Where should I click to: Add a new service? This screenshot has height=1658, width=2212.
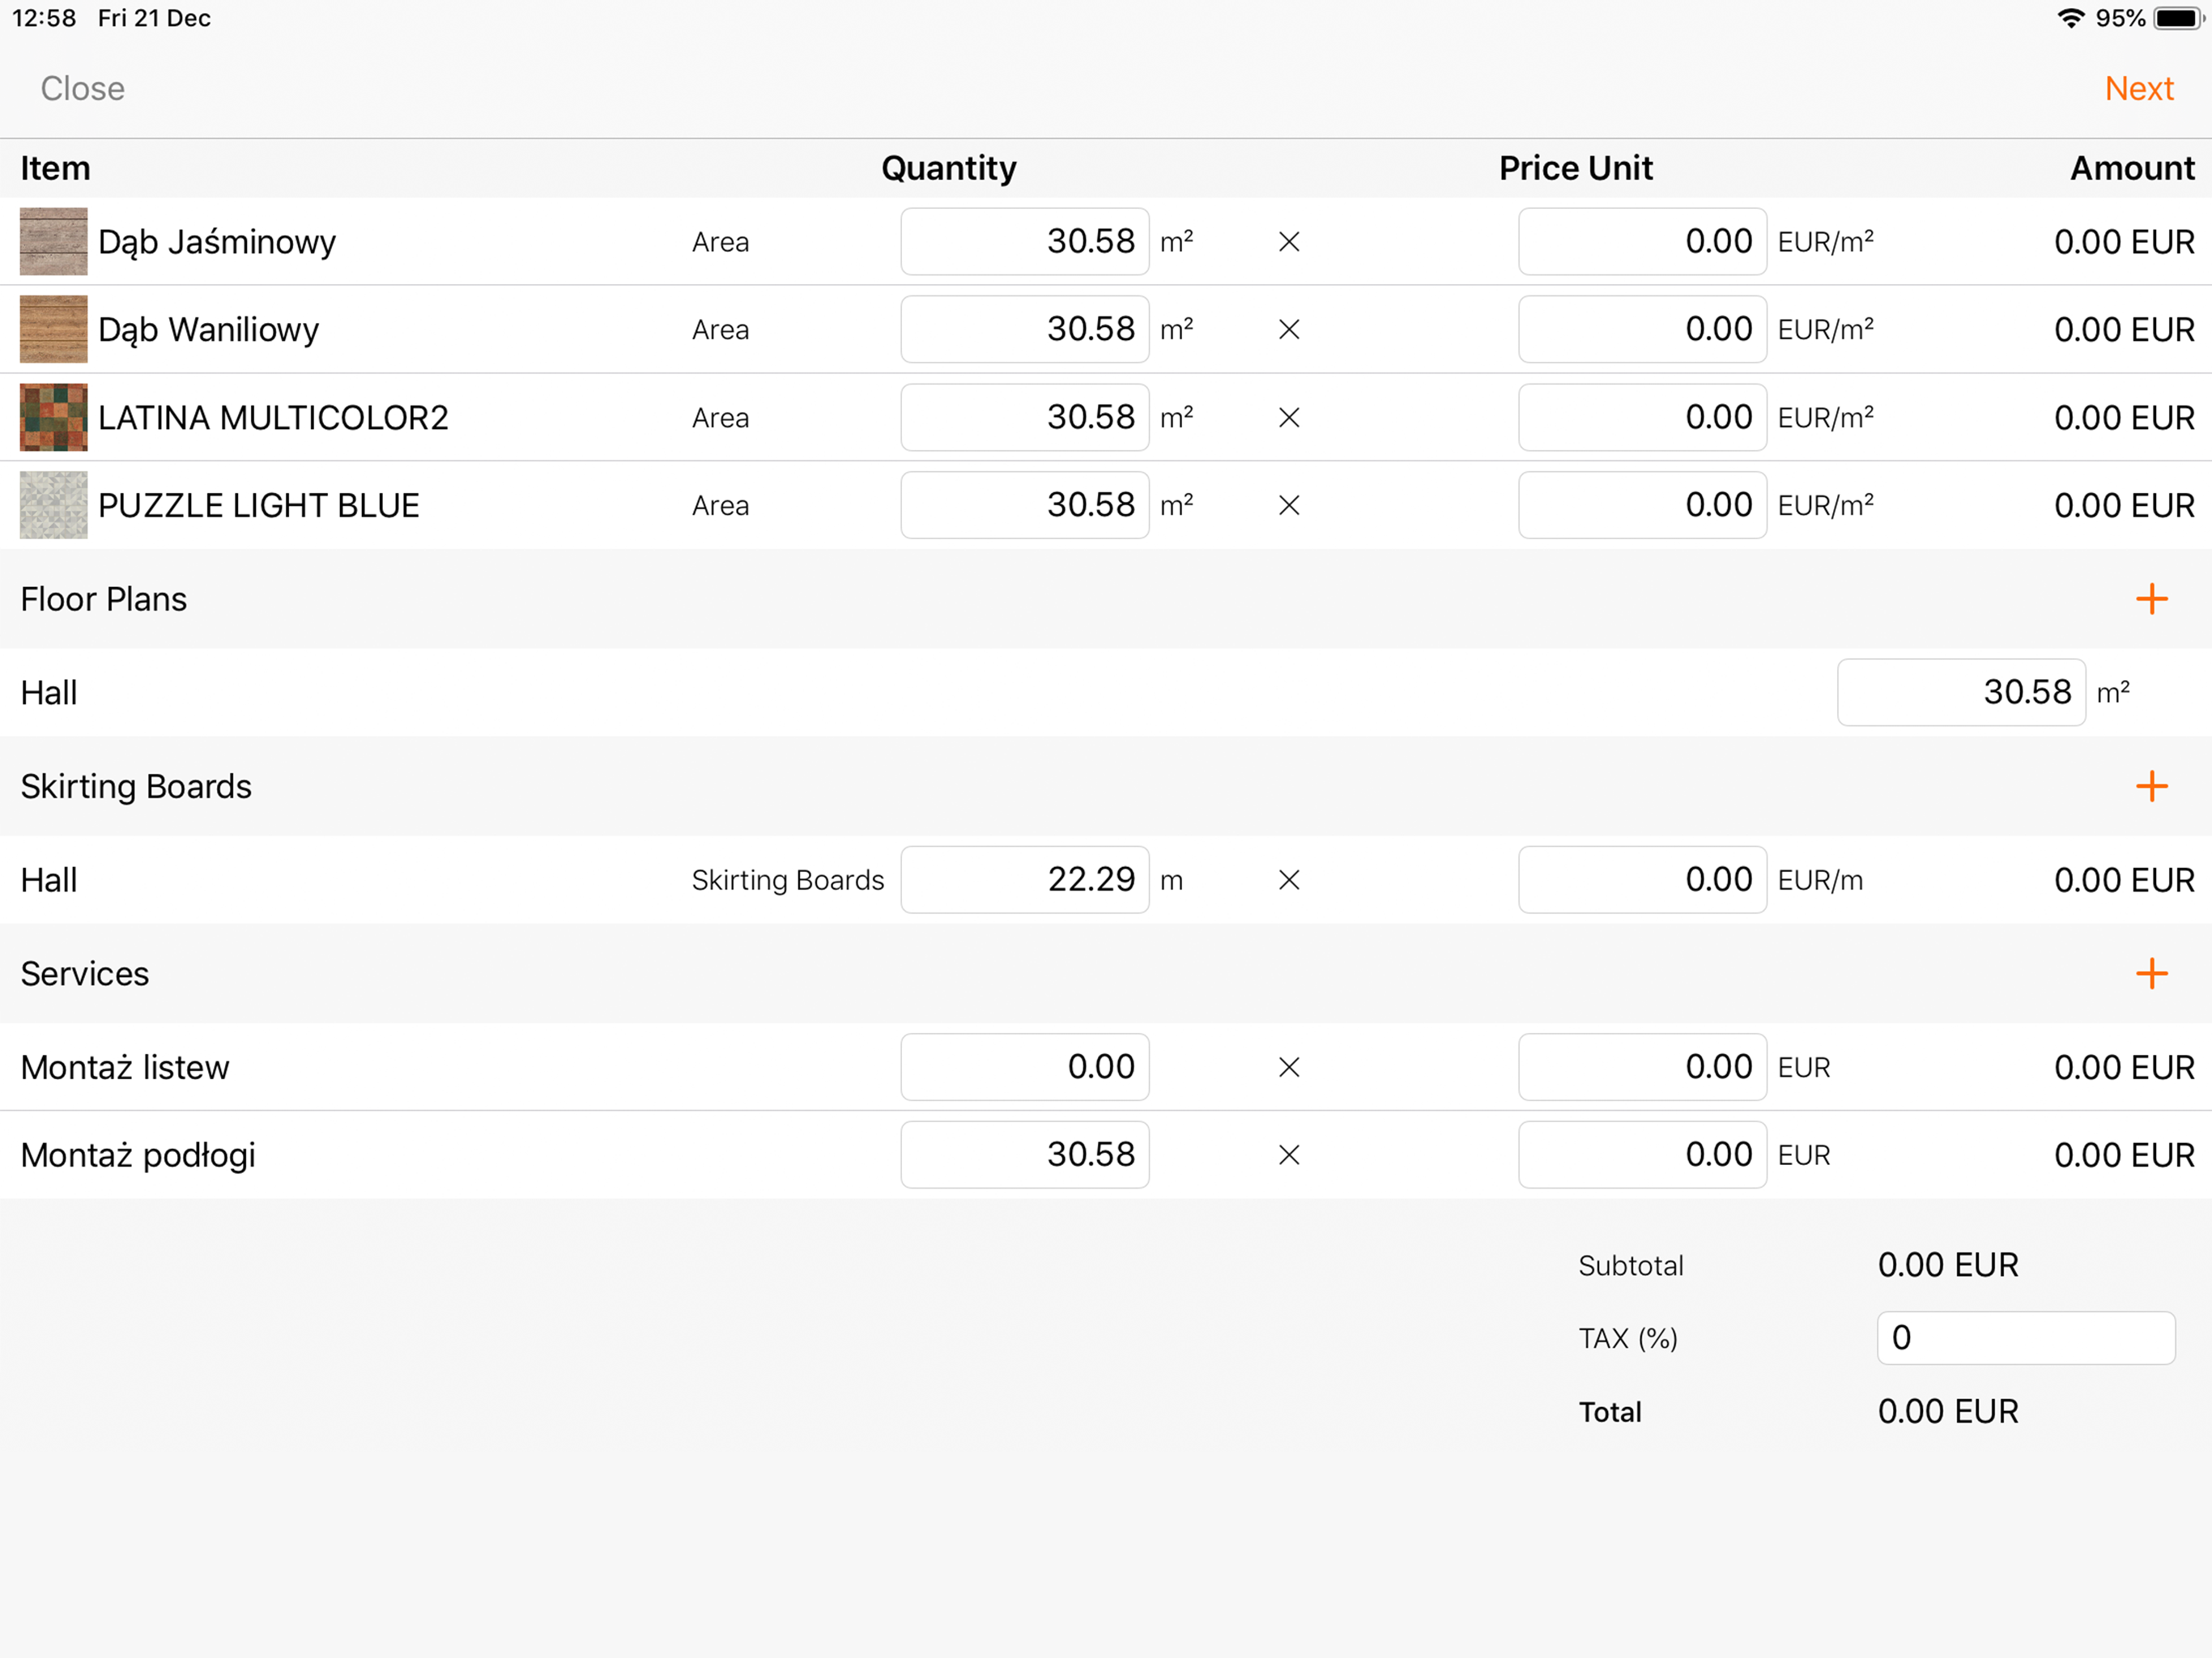tap(2151, 974)
